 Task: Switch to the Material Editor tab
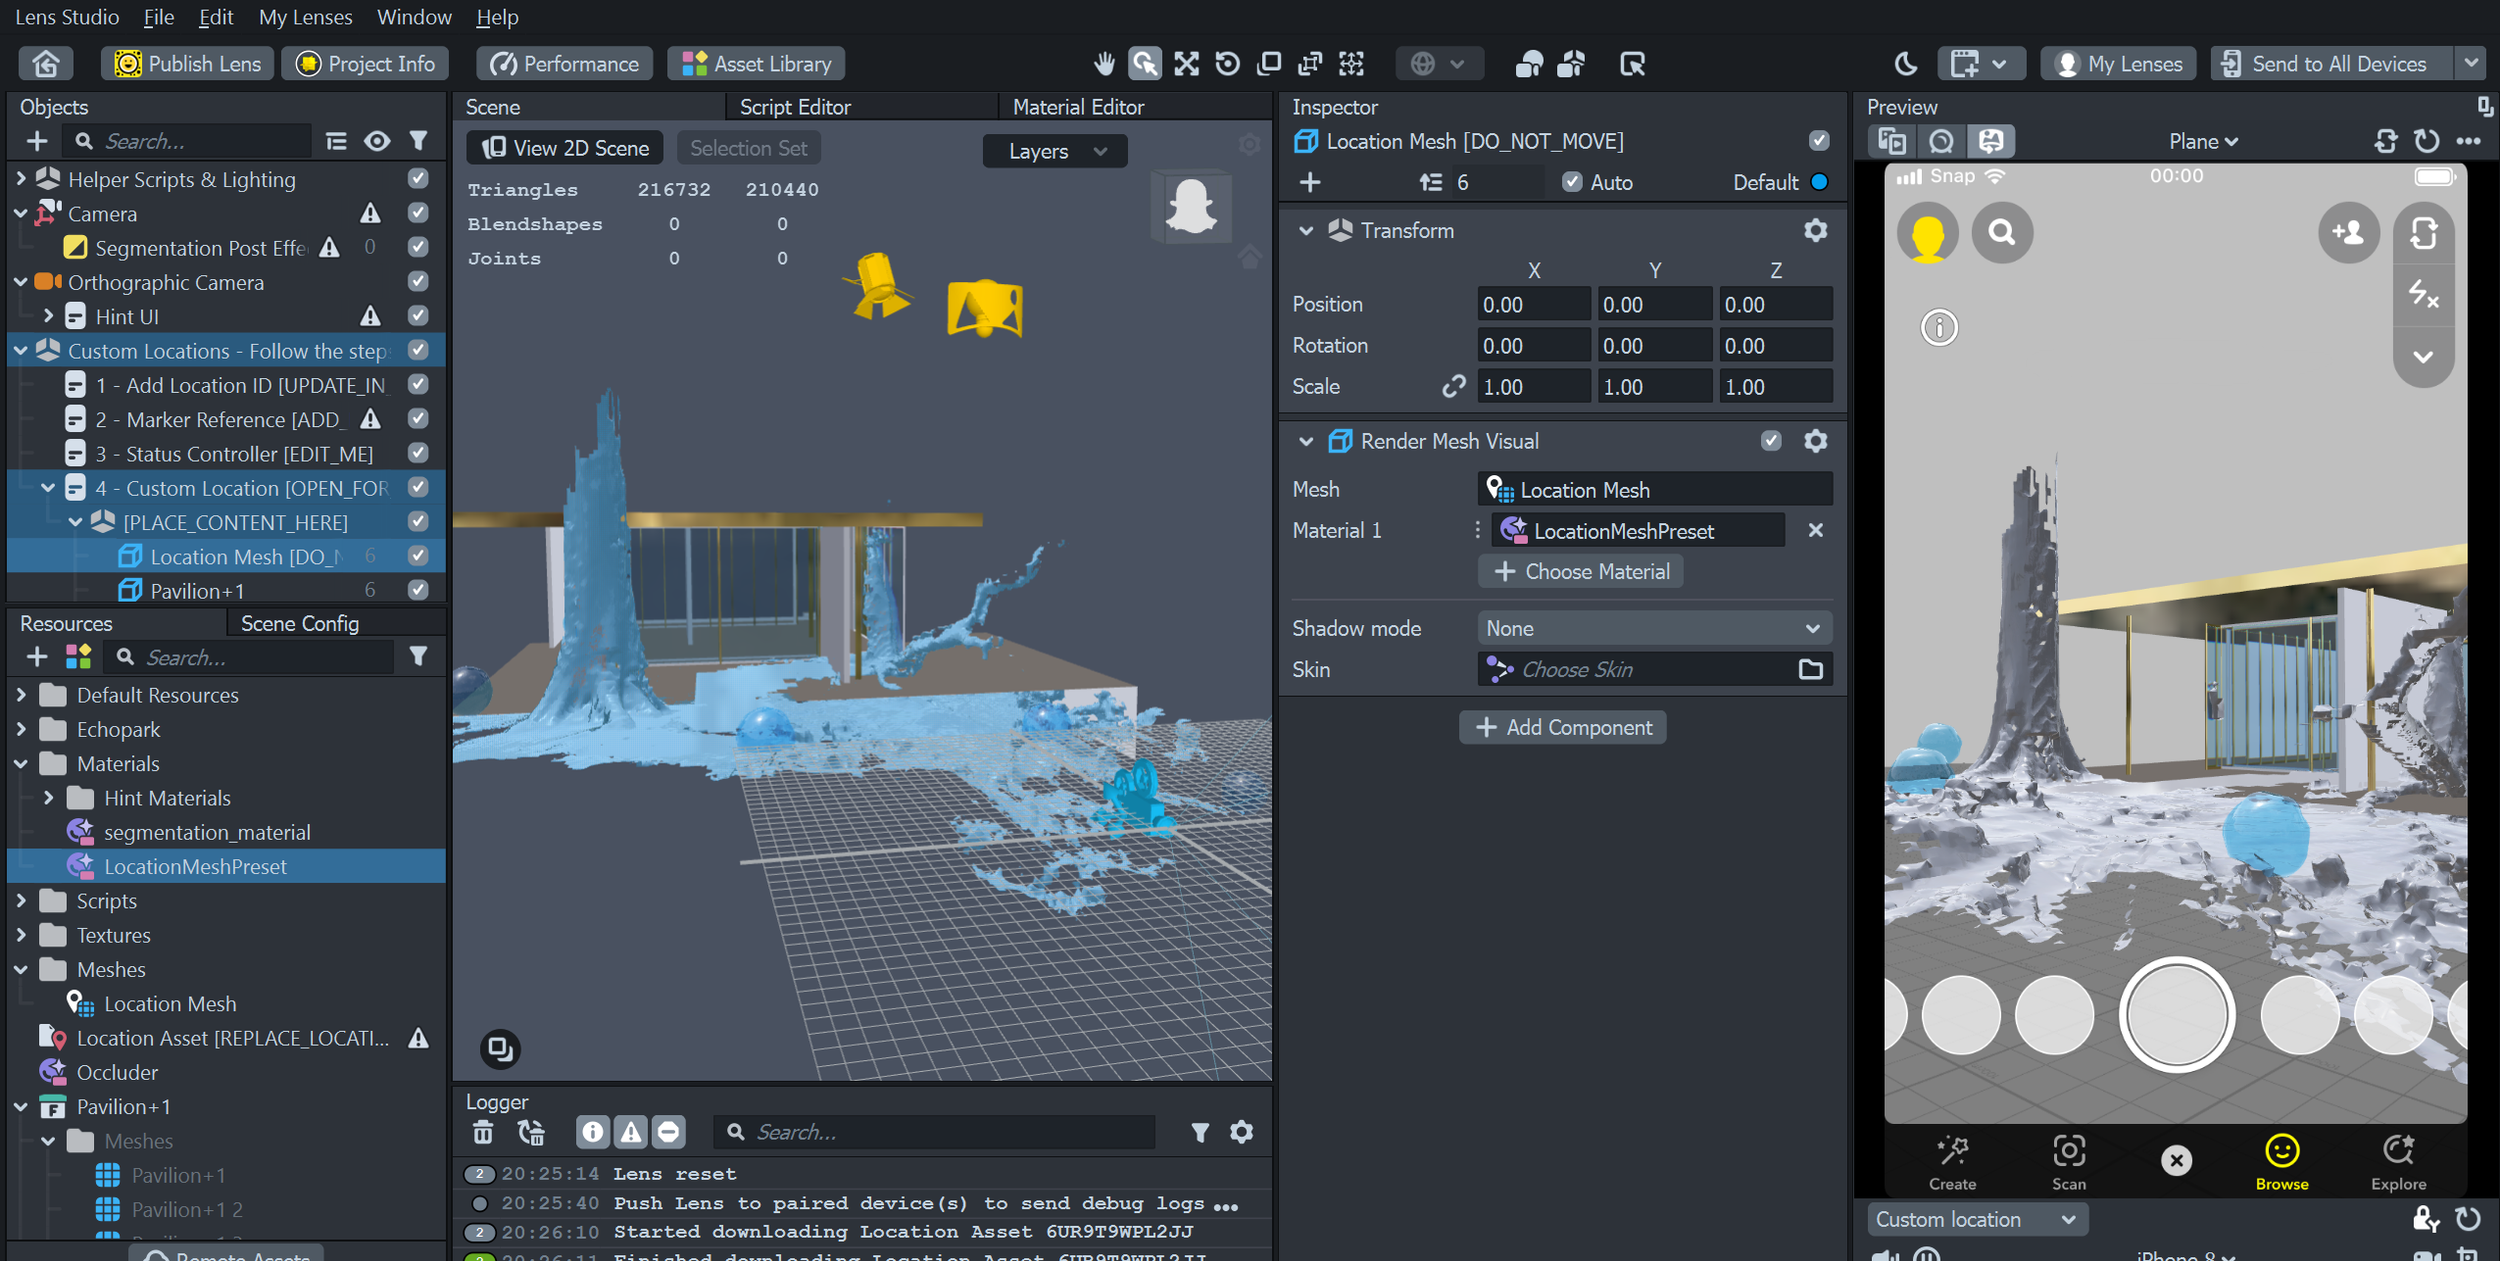point(1078,107)
